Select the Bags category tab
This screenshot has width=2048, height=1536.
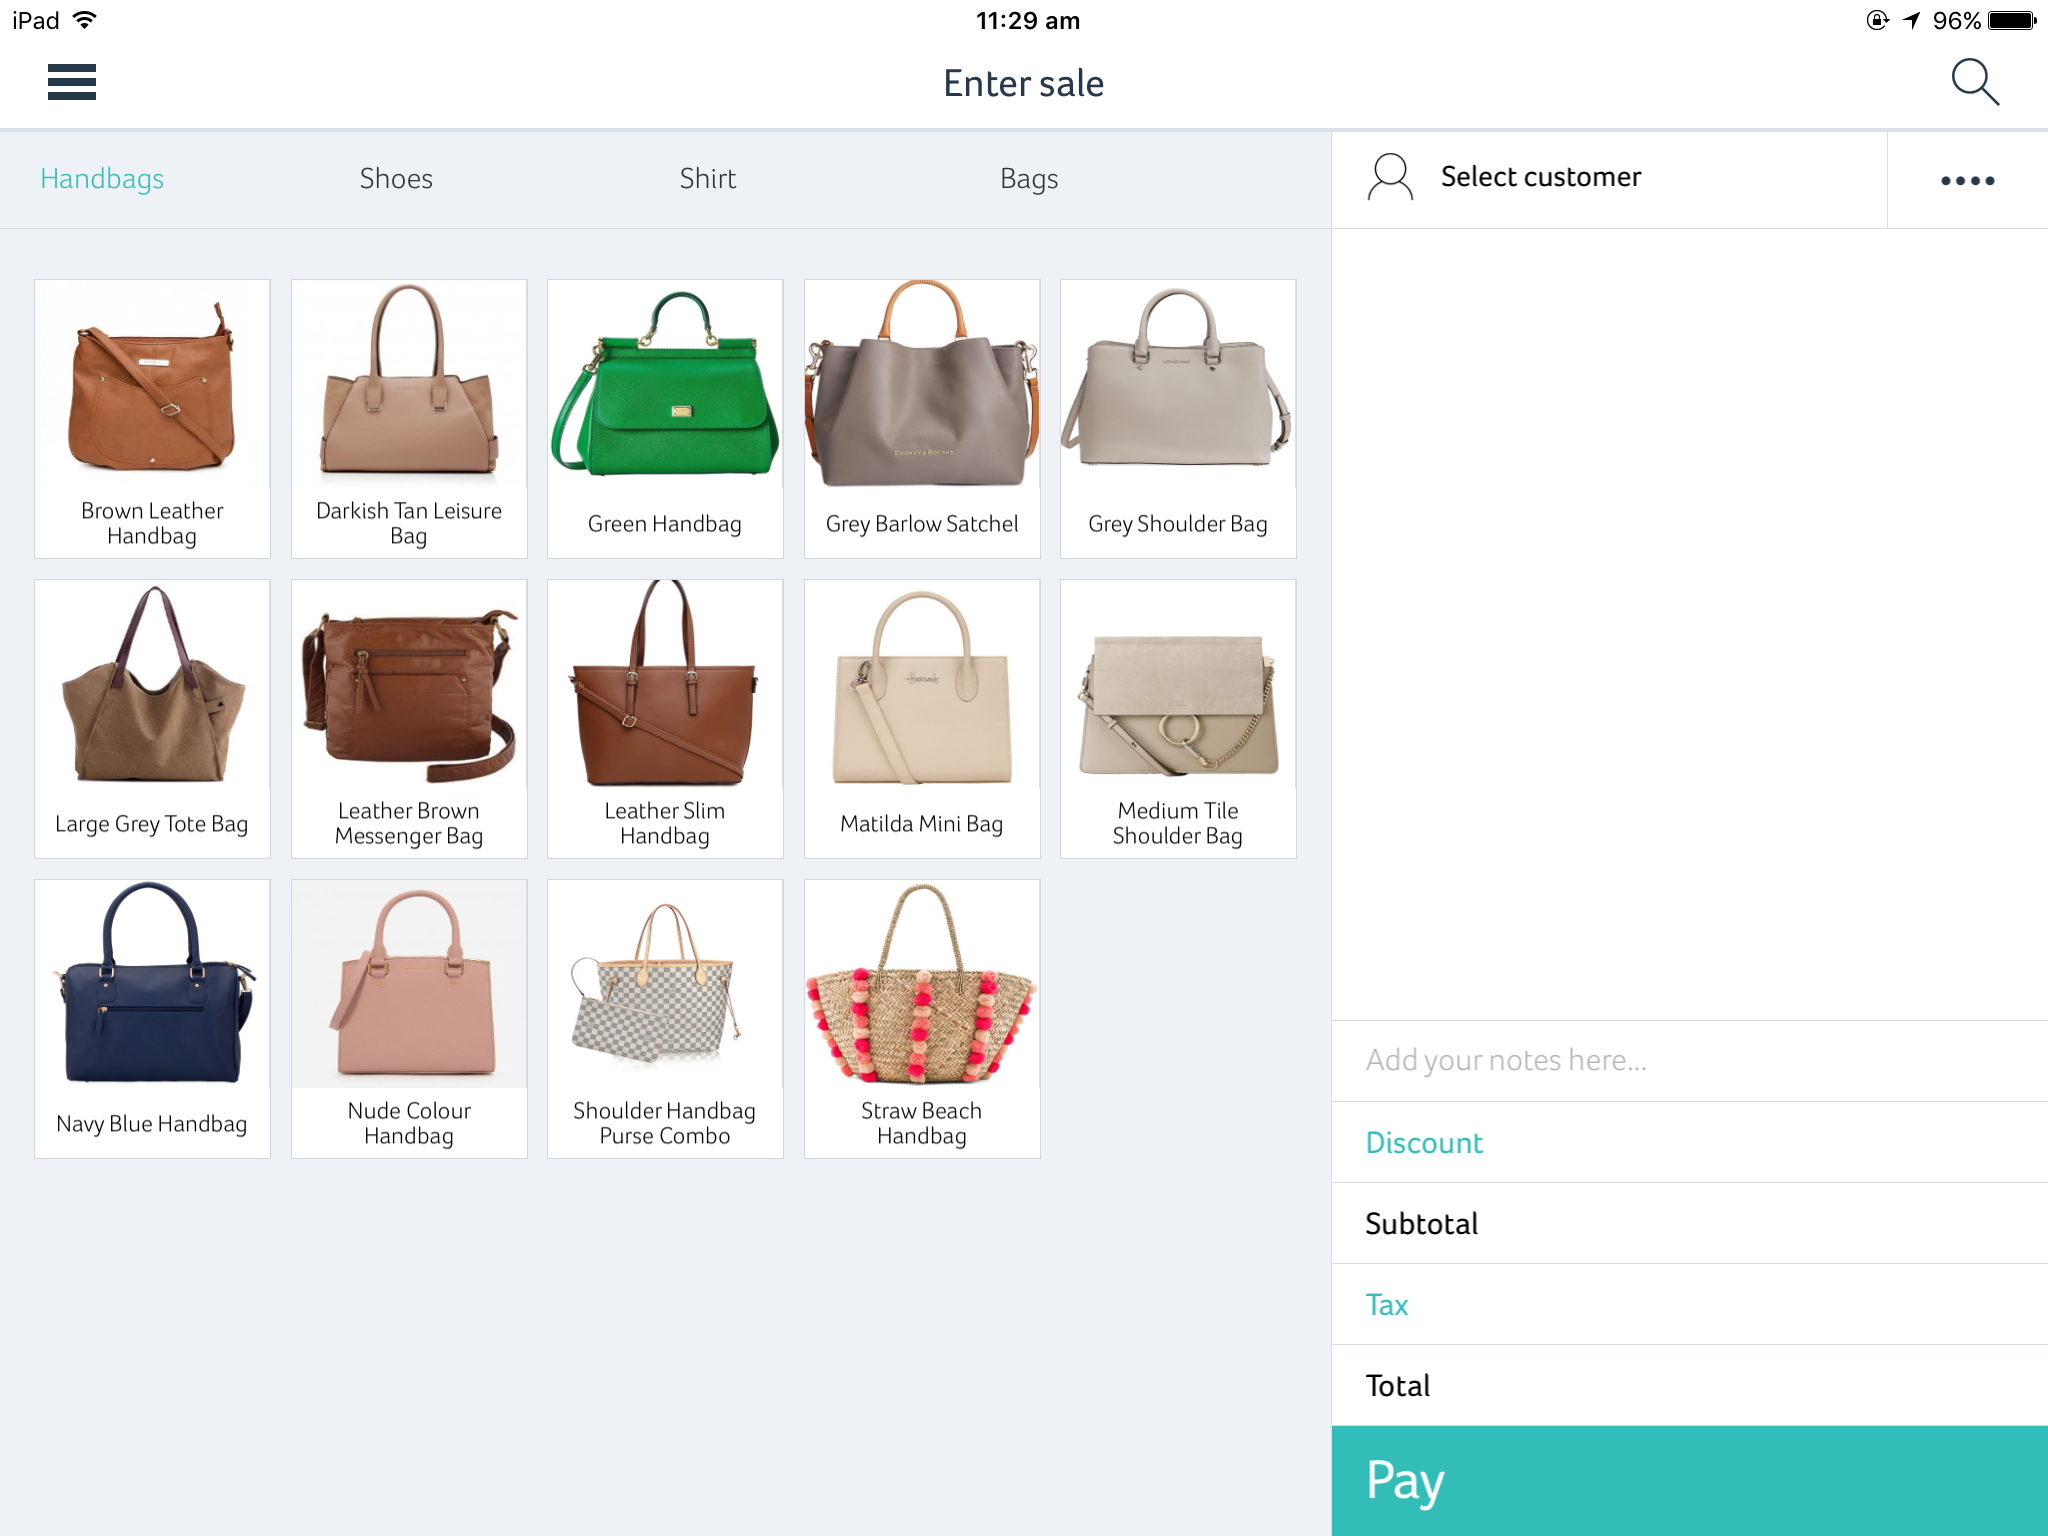pos(1028,179)
